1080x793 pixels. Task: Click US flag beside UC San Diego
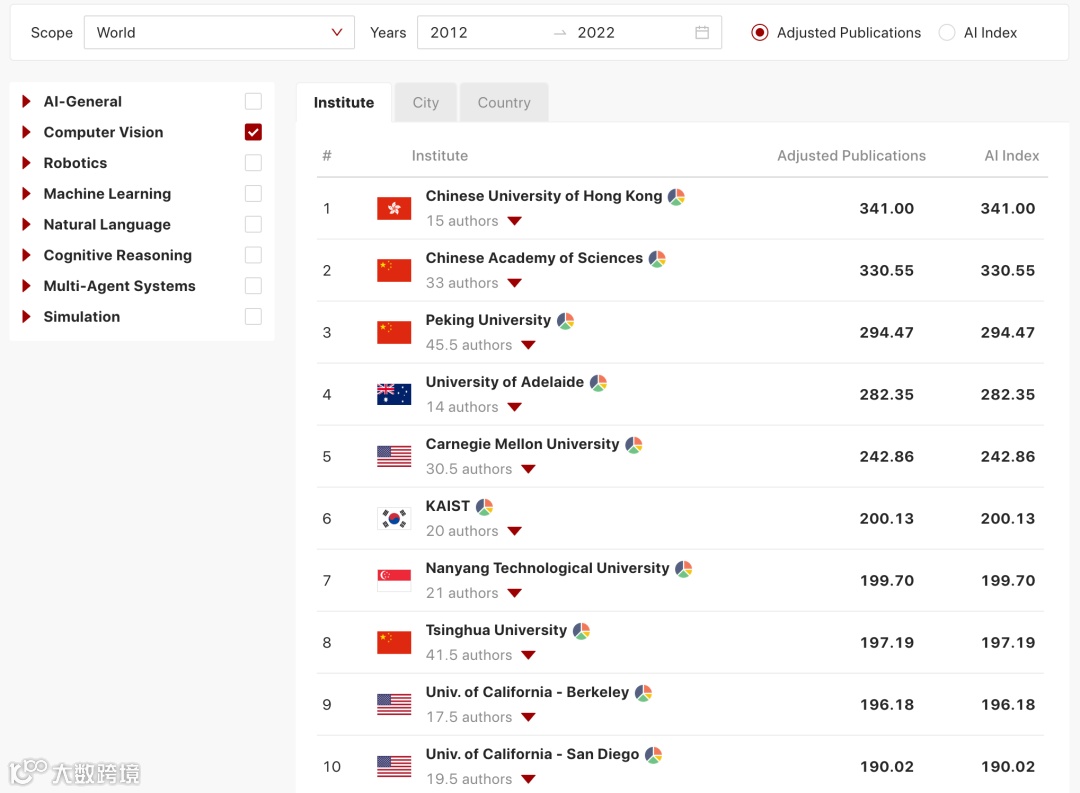pos(394,766)
